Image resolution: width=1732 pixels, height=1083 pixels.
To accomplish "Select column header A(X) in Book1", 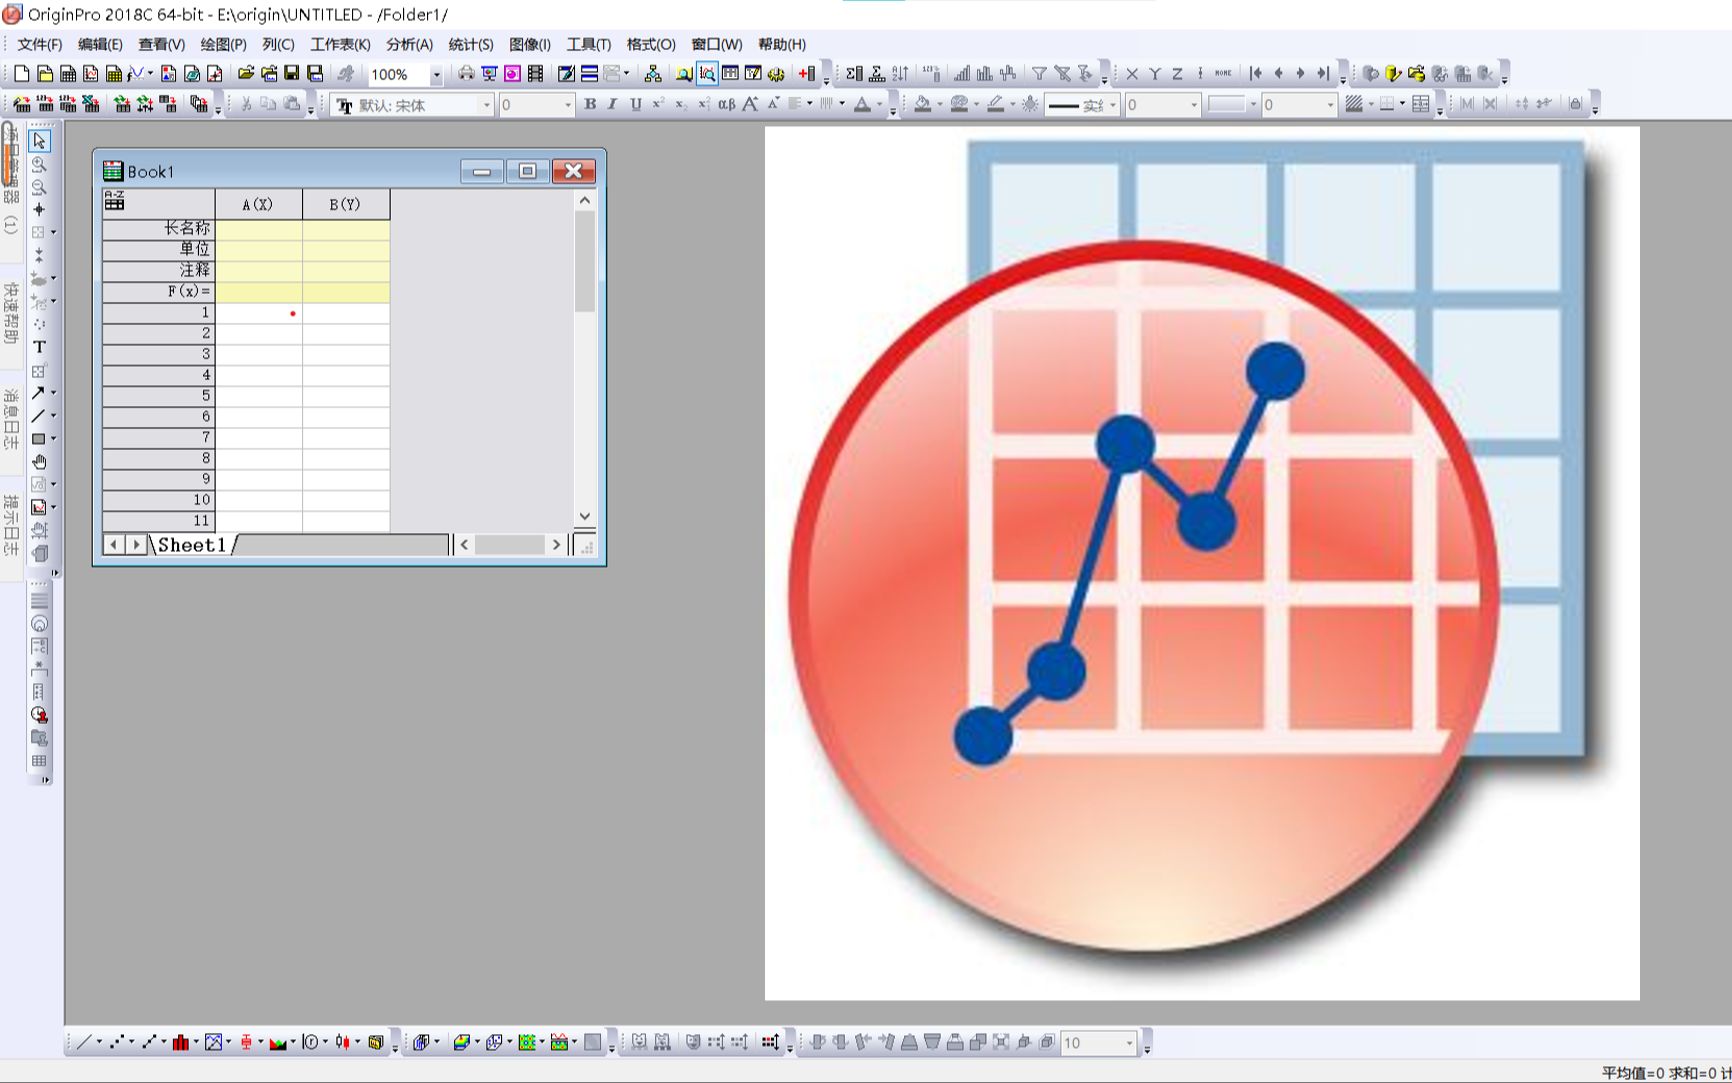I will coord(258,204).
